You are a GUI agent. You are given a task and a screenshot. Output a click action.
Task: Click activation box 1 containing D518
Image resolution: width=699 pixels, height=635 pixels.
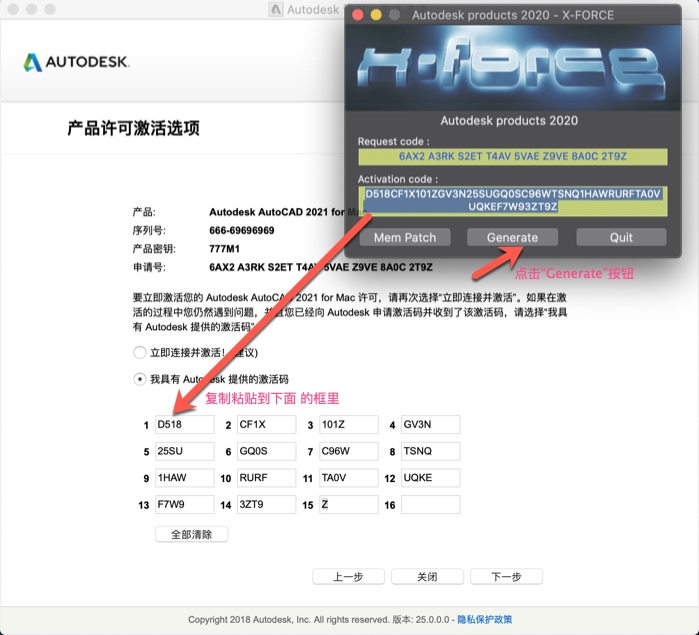click(x=184, y=425)
